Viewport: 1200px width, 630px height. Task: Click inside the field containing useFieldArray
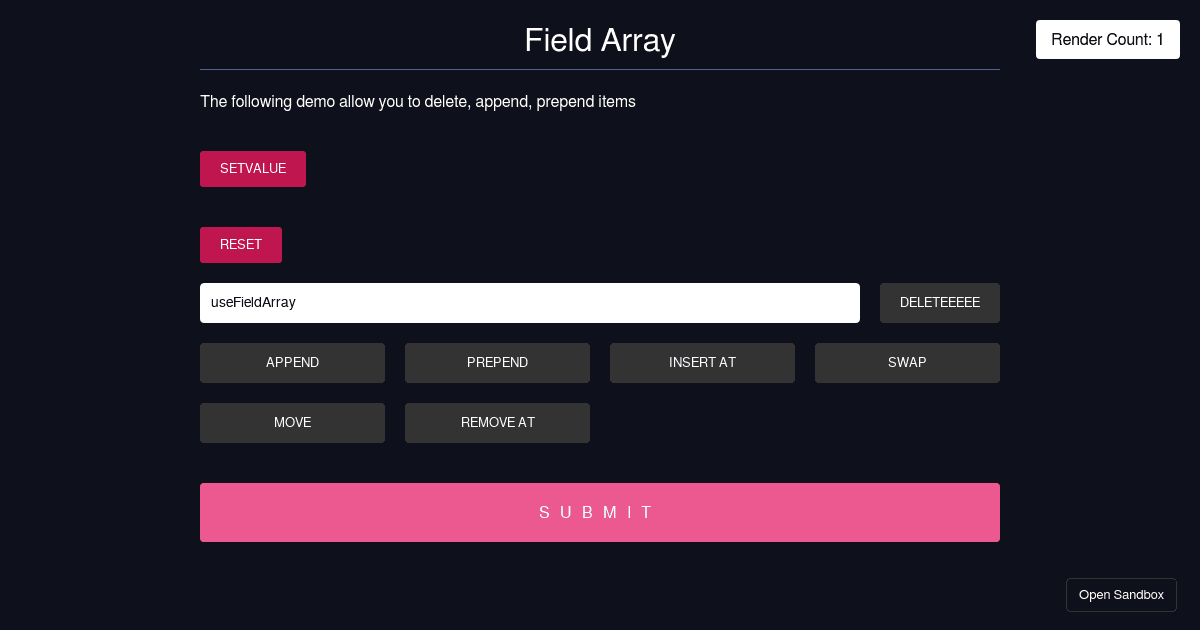[529, 302]
